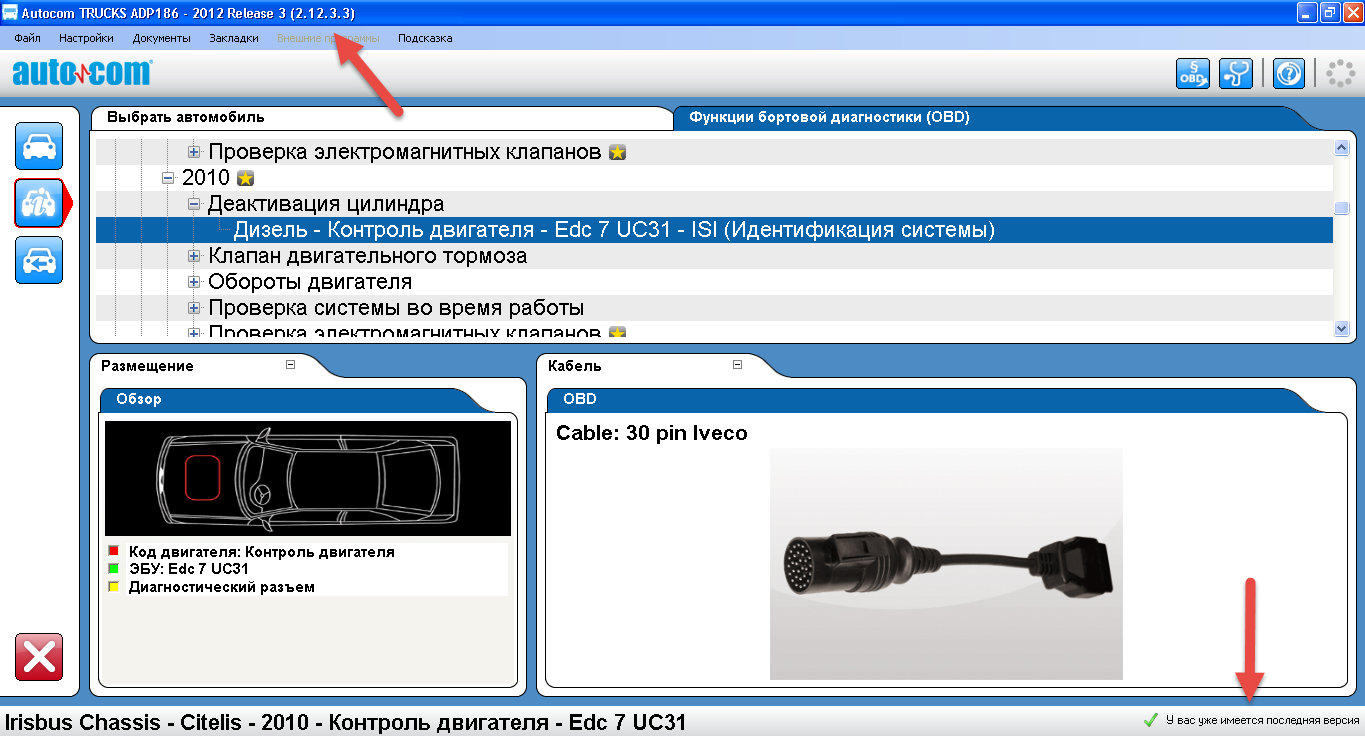Open the Настройки menu

pos(86,38)
